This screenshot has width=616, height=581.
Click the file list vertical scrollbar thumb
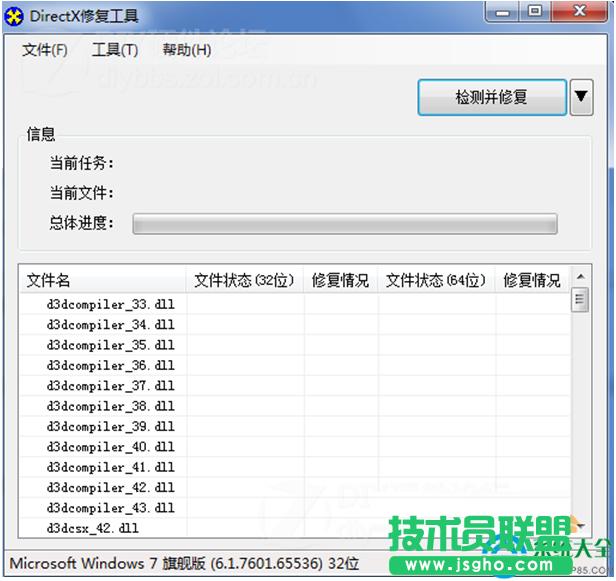point(580,301)
